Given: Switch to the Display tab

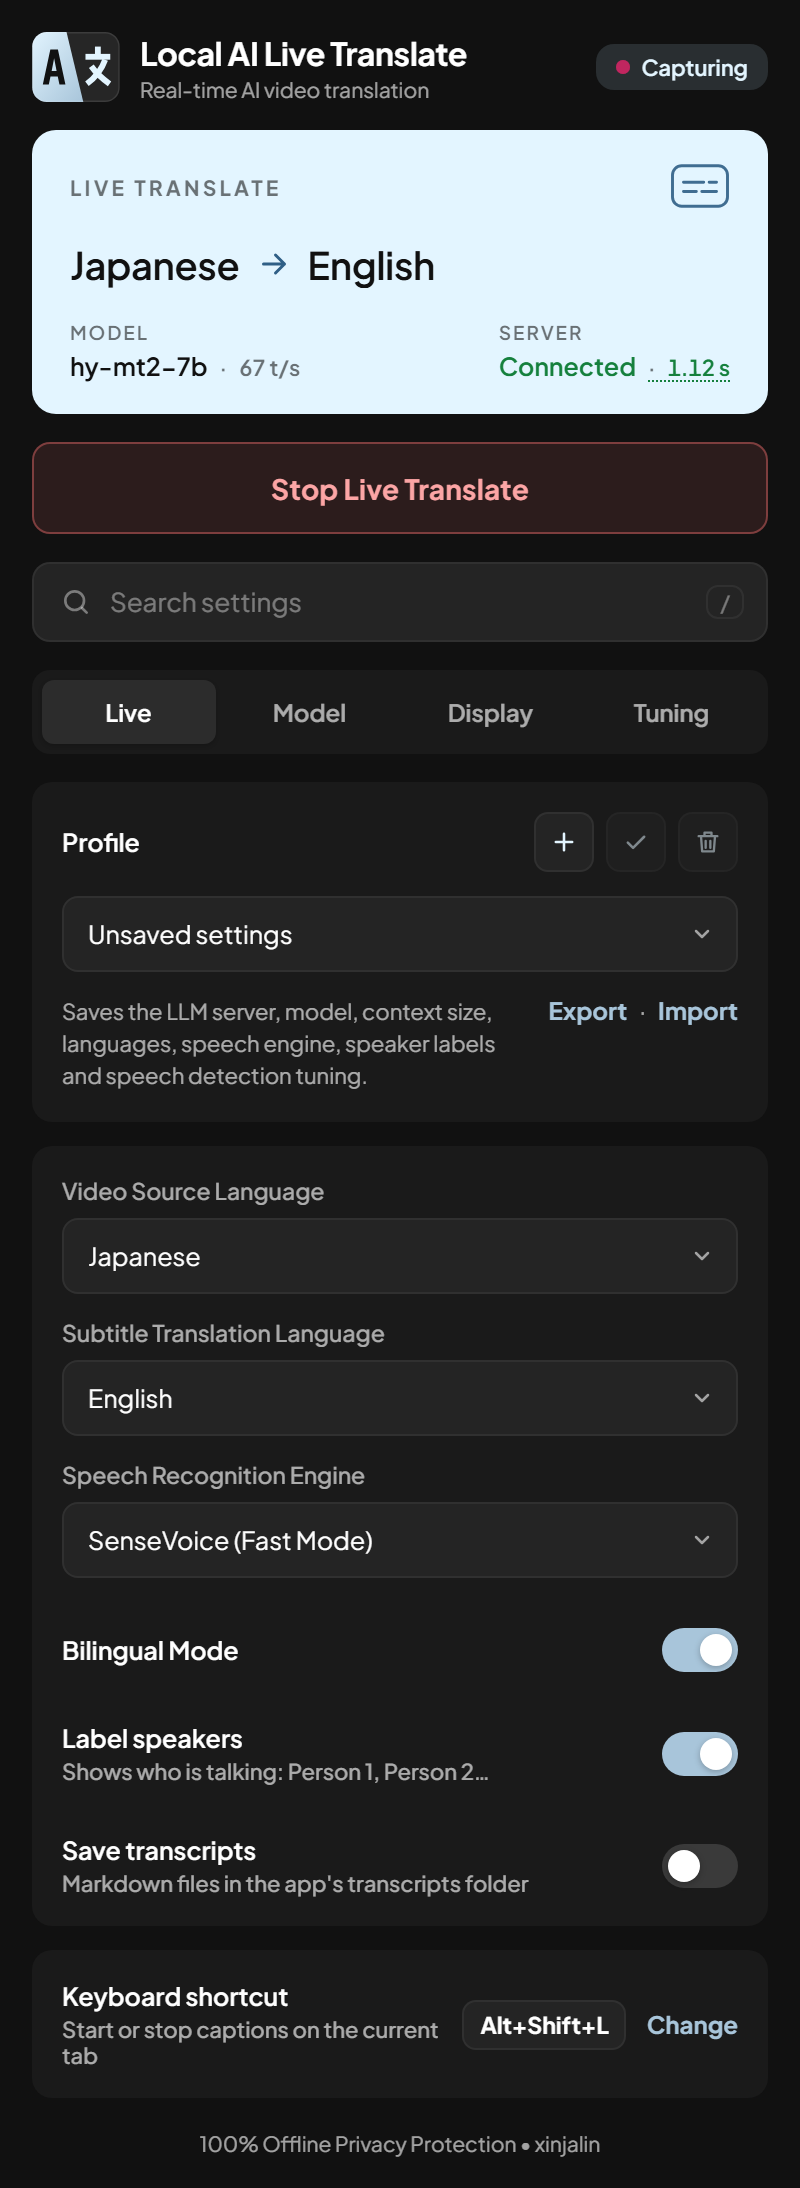Looking at the screenshot, I should click(x=490, y=712).
